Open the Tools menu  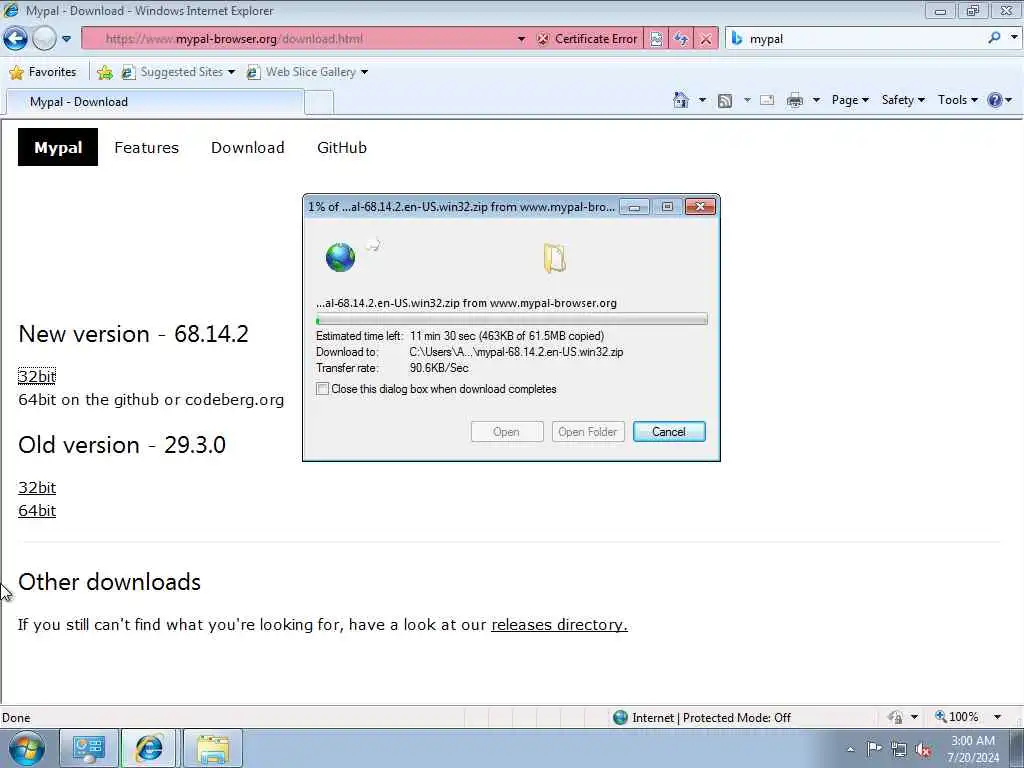957,100
